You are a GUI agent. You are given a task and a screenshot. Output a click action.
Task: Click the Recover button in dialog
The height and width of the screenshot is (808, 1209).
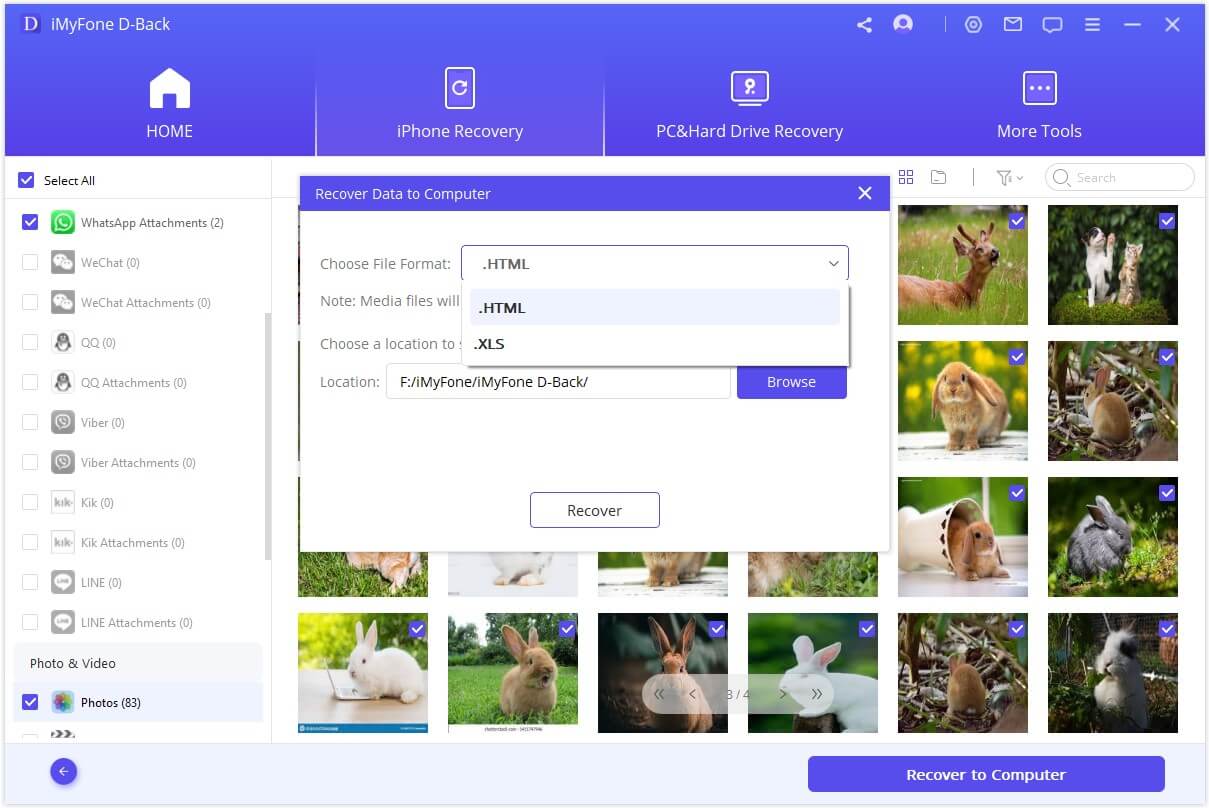click(595, 510)
